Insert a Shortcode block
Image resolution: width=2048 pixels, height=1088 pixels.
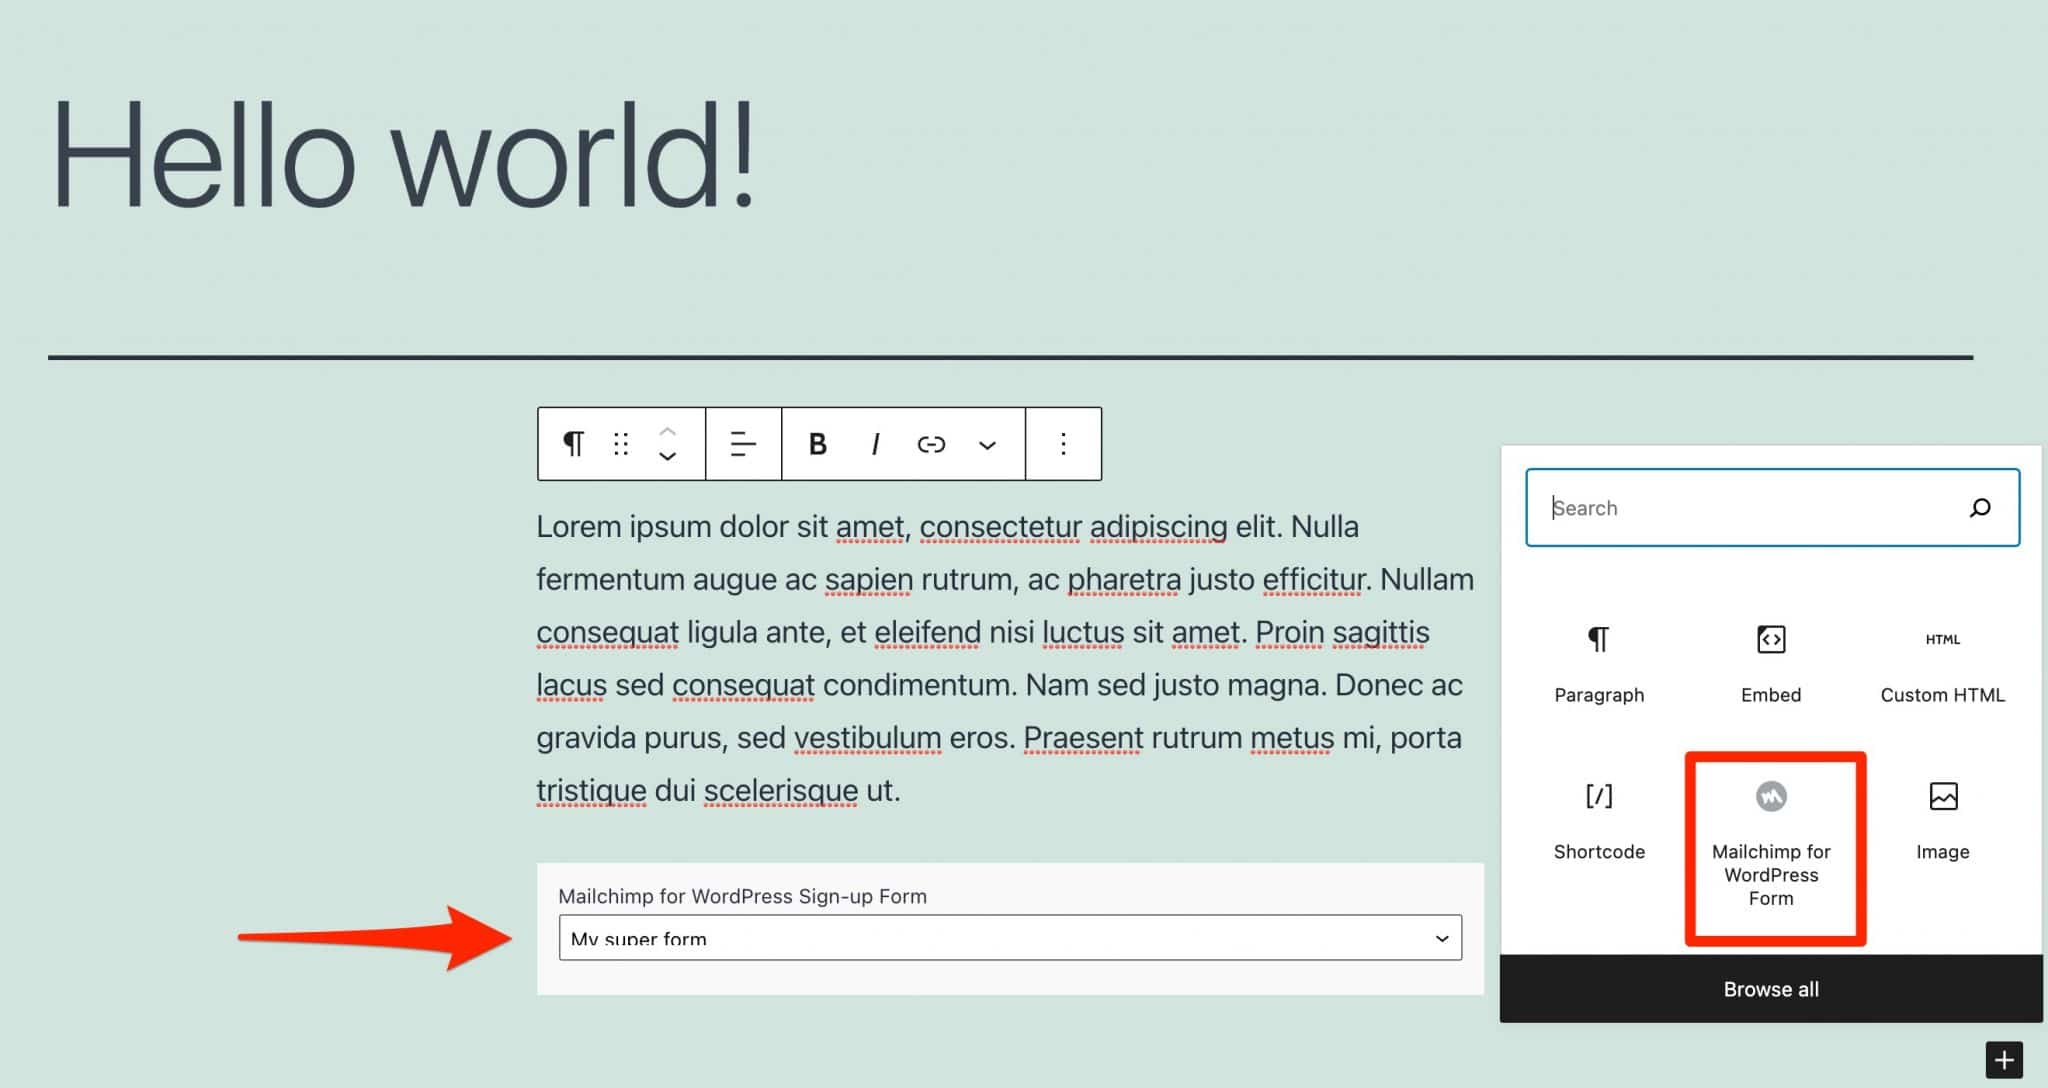point(1599,822)
